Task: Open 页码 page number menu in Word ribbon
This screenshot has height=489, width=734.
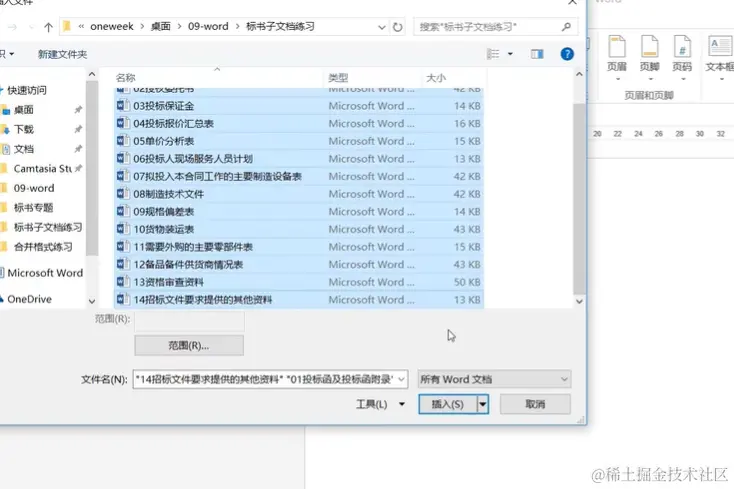Action: point(682,58)
